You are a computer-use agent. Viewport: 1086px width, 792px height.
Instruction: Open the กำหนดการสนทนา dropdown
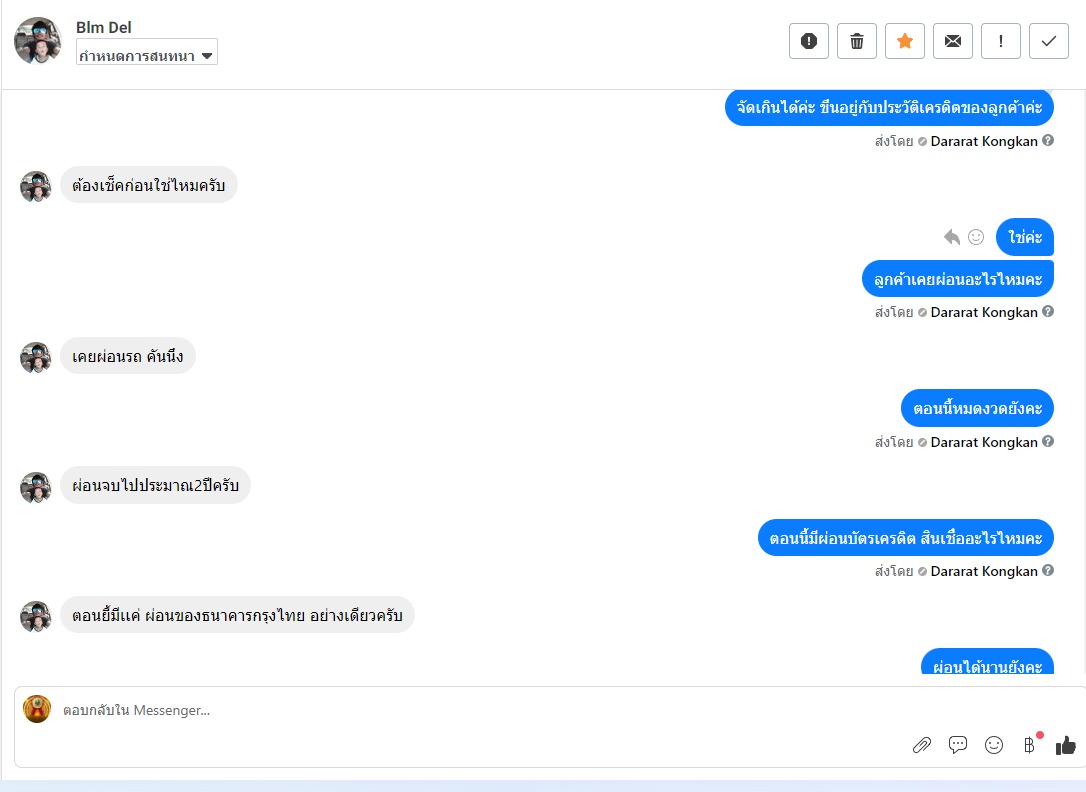click(147, 53)
